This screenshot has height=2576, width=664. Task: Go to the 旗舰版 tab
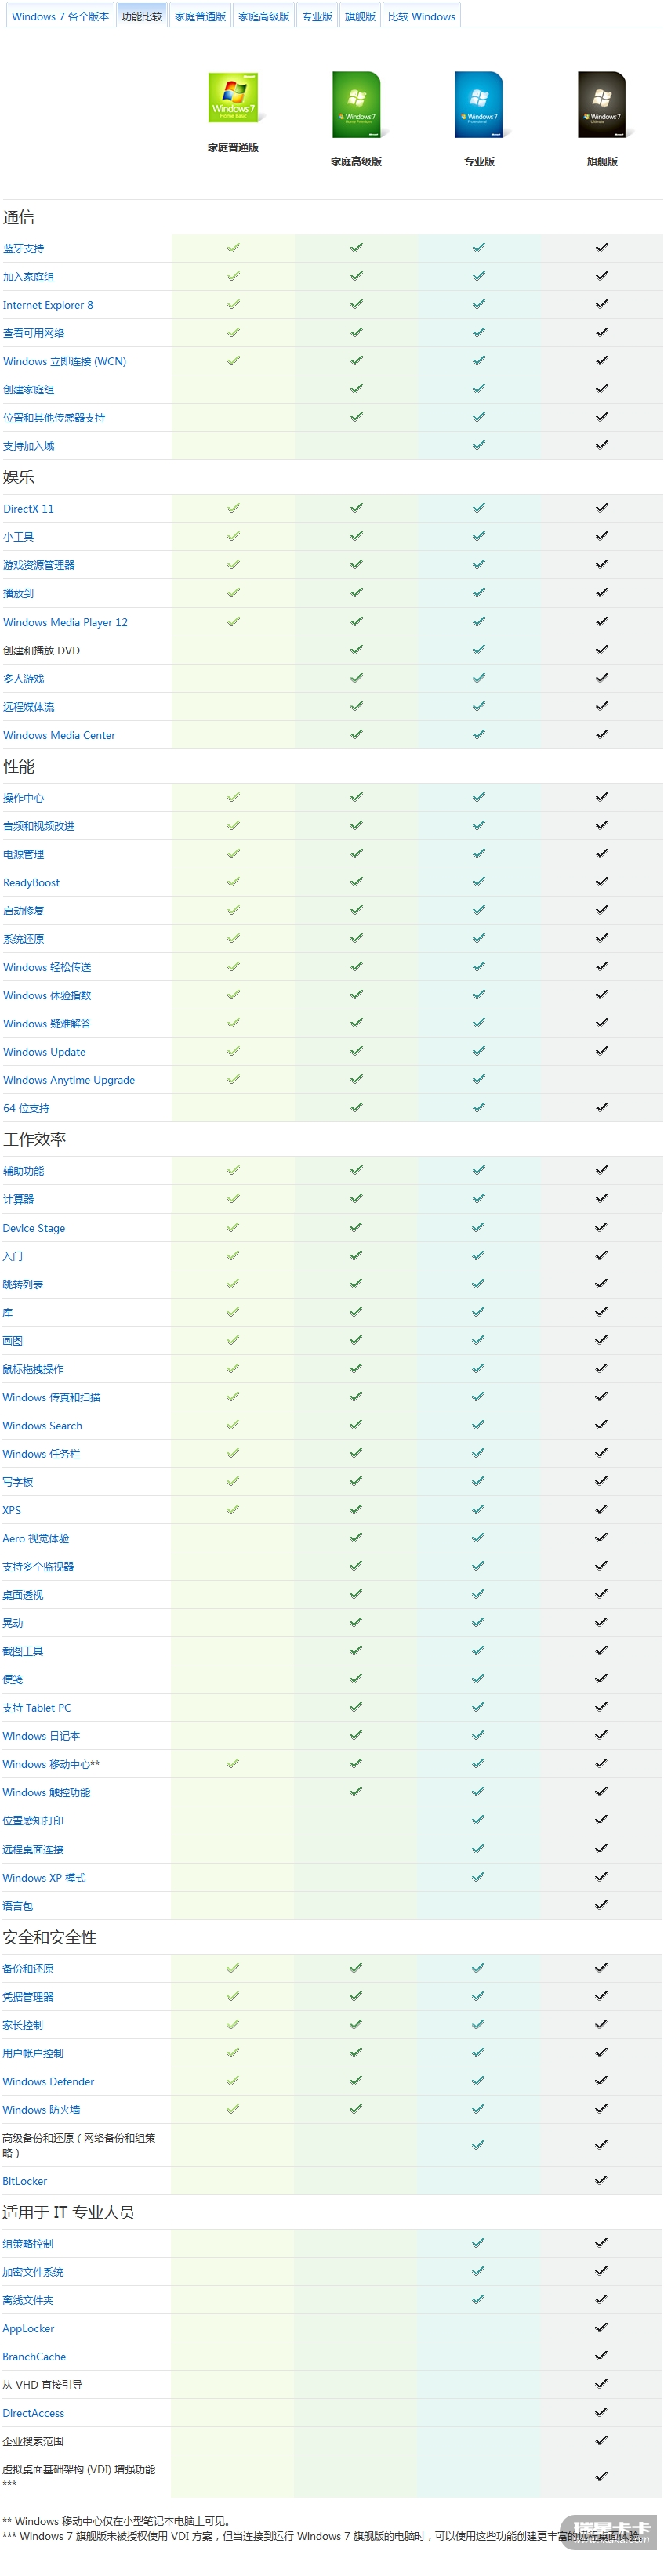360,17
